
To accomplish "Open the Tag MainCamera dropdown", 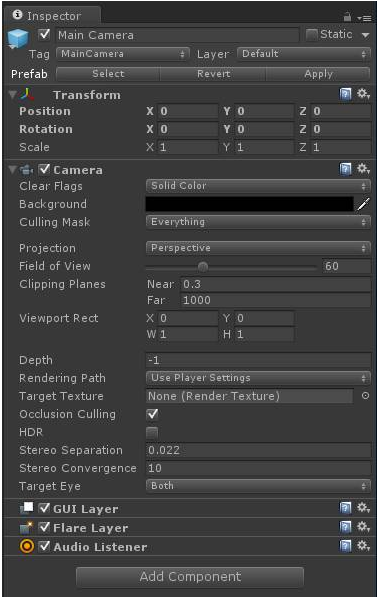I will (123, 54).
